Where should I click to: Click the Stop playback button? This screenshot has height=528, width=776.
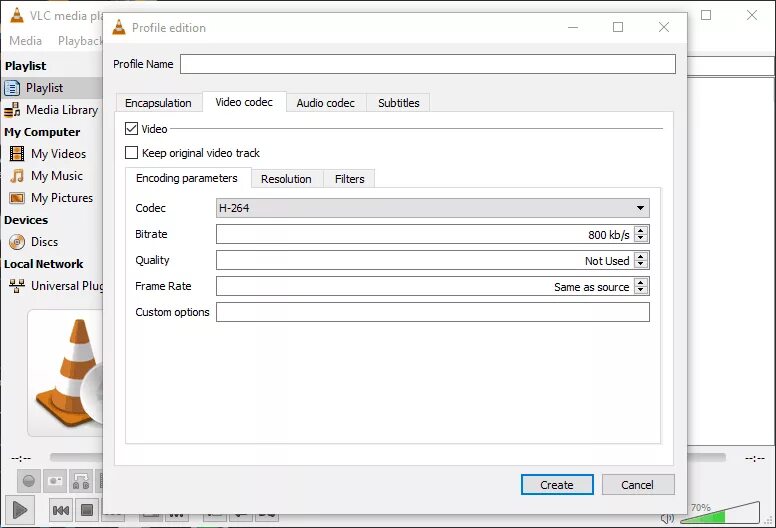tap(87, 510)
